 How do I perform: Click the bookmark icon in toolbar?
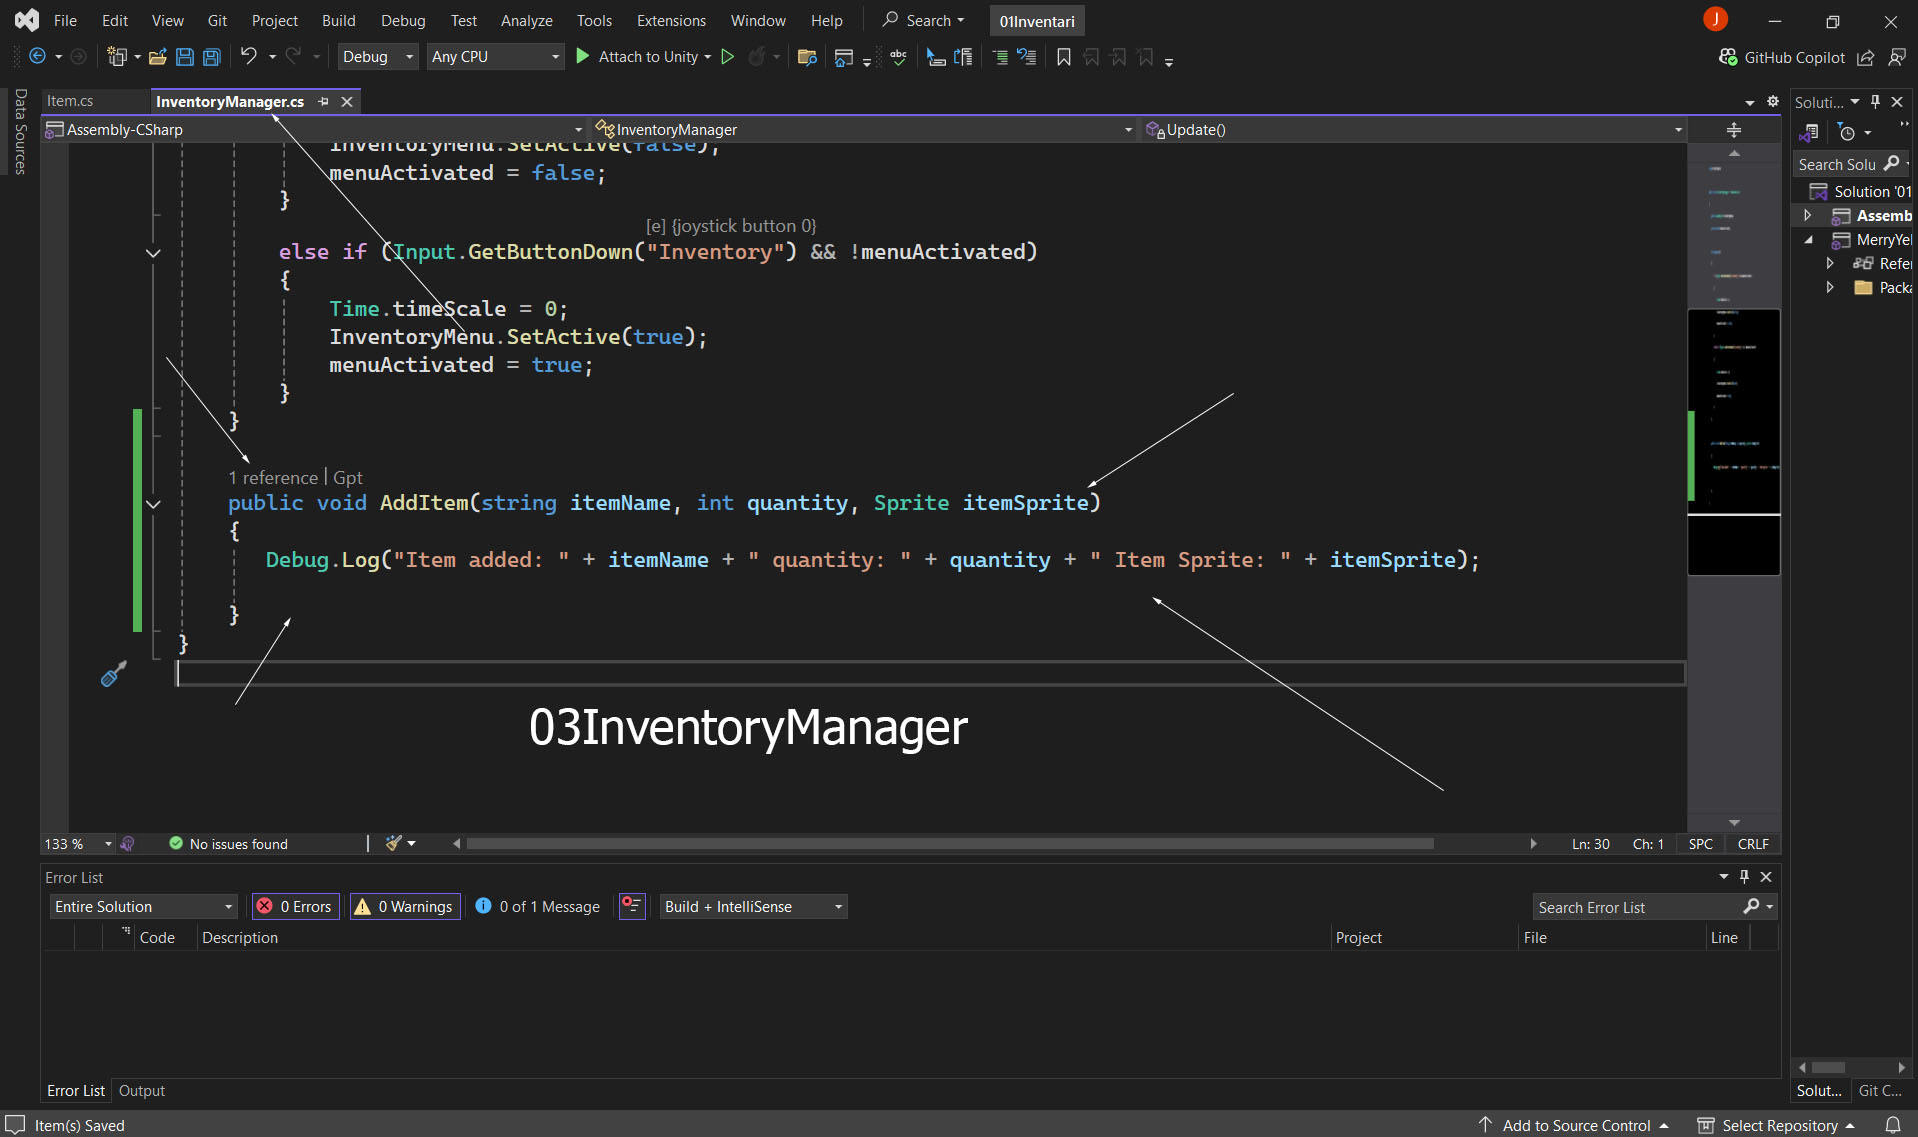pyautogui.click(x=1063, y=57)
